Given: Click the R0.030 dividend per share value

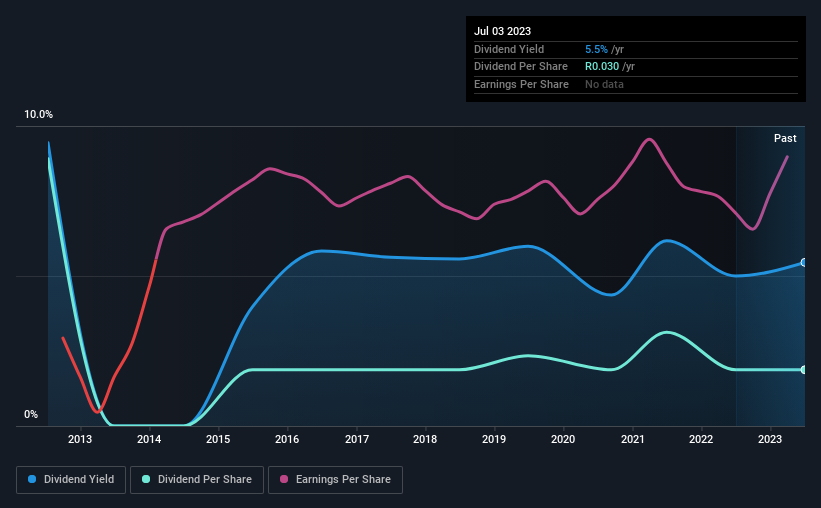Looking at the screenshot, I should (x=602, y=67).
